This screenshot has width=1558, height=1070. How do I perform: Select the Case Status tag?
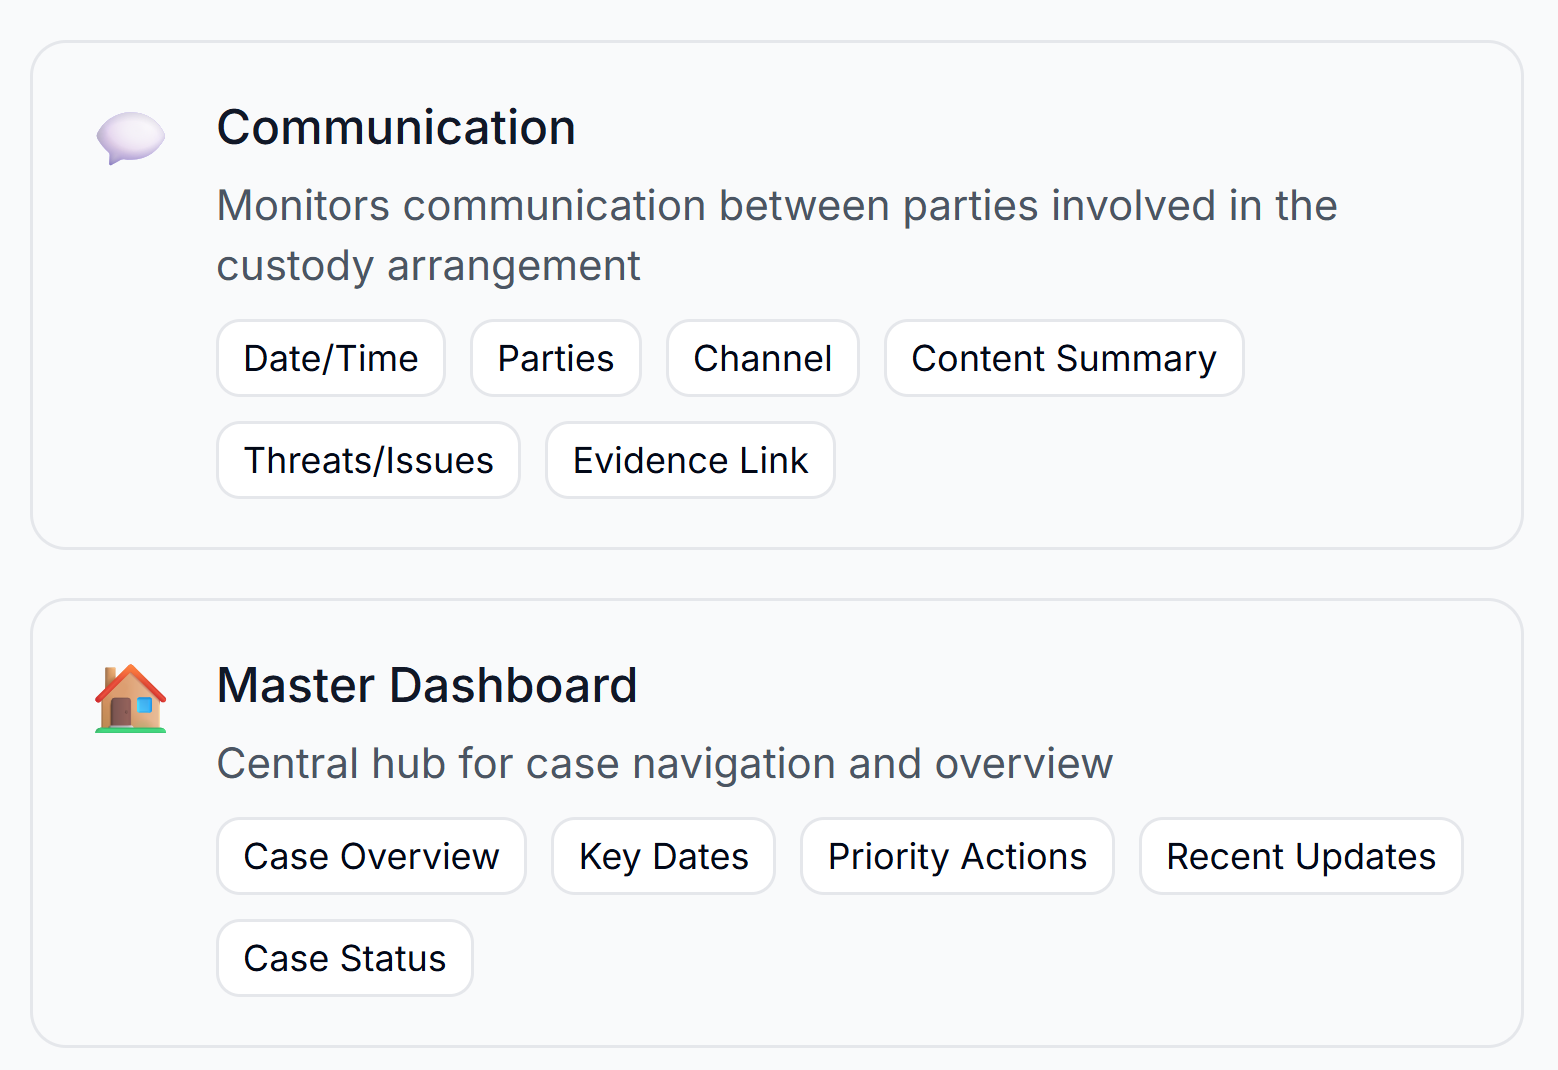point(345,958)
